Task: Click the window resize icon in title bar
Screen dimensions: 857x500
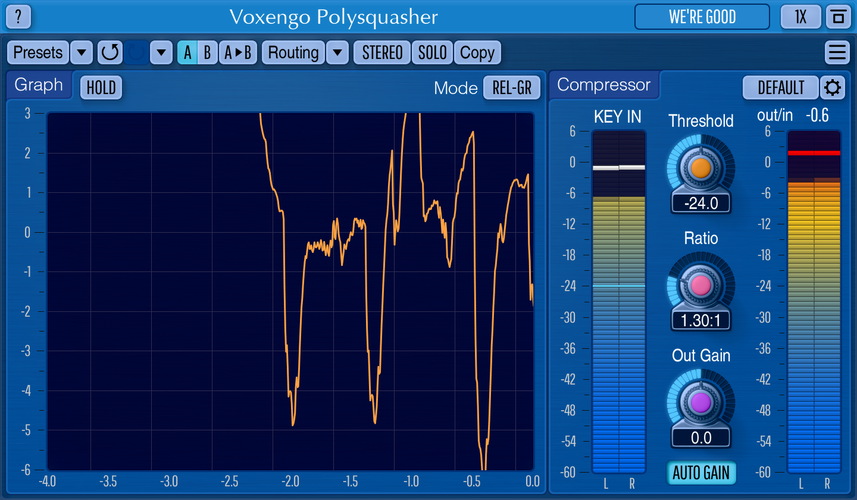Action: 838,17
